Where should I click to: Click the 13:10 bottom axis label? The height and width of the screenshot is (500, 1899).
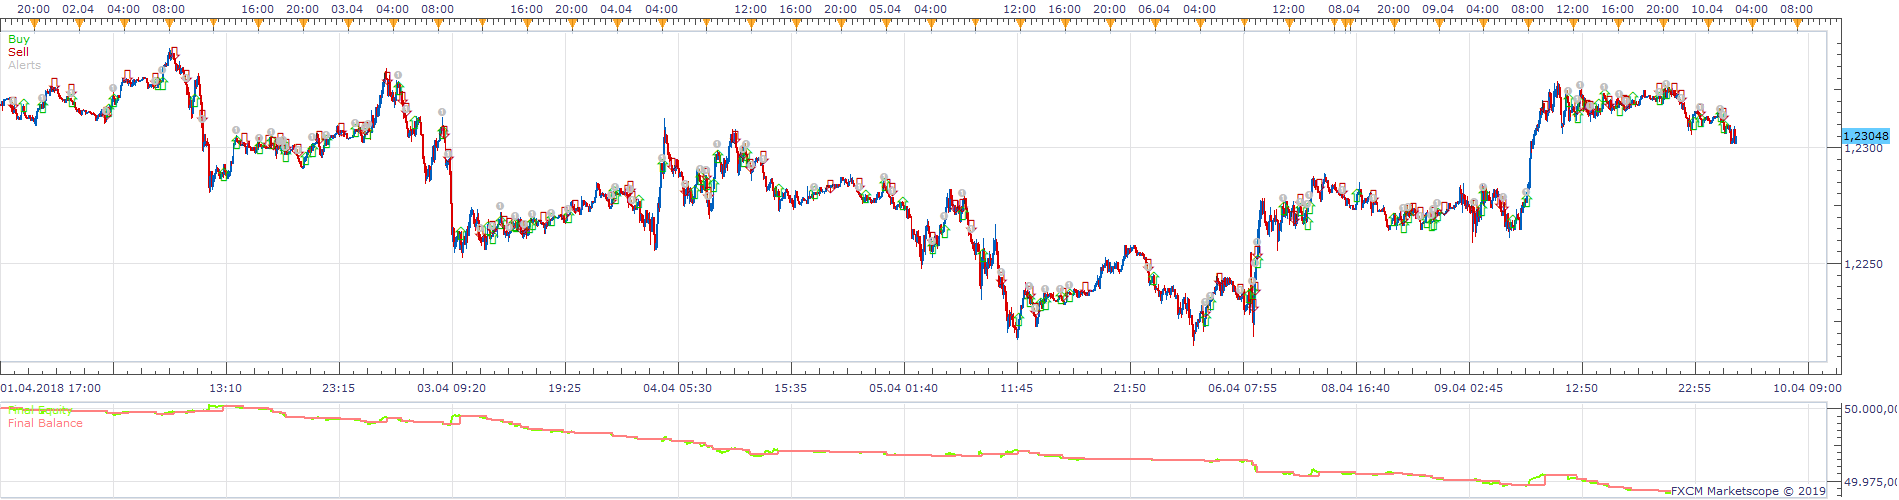(x=225, y=388)
